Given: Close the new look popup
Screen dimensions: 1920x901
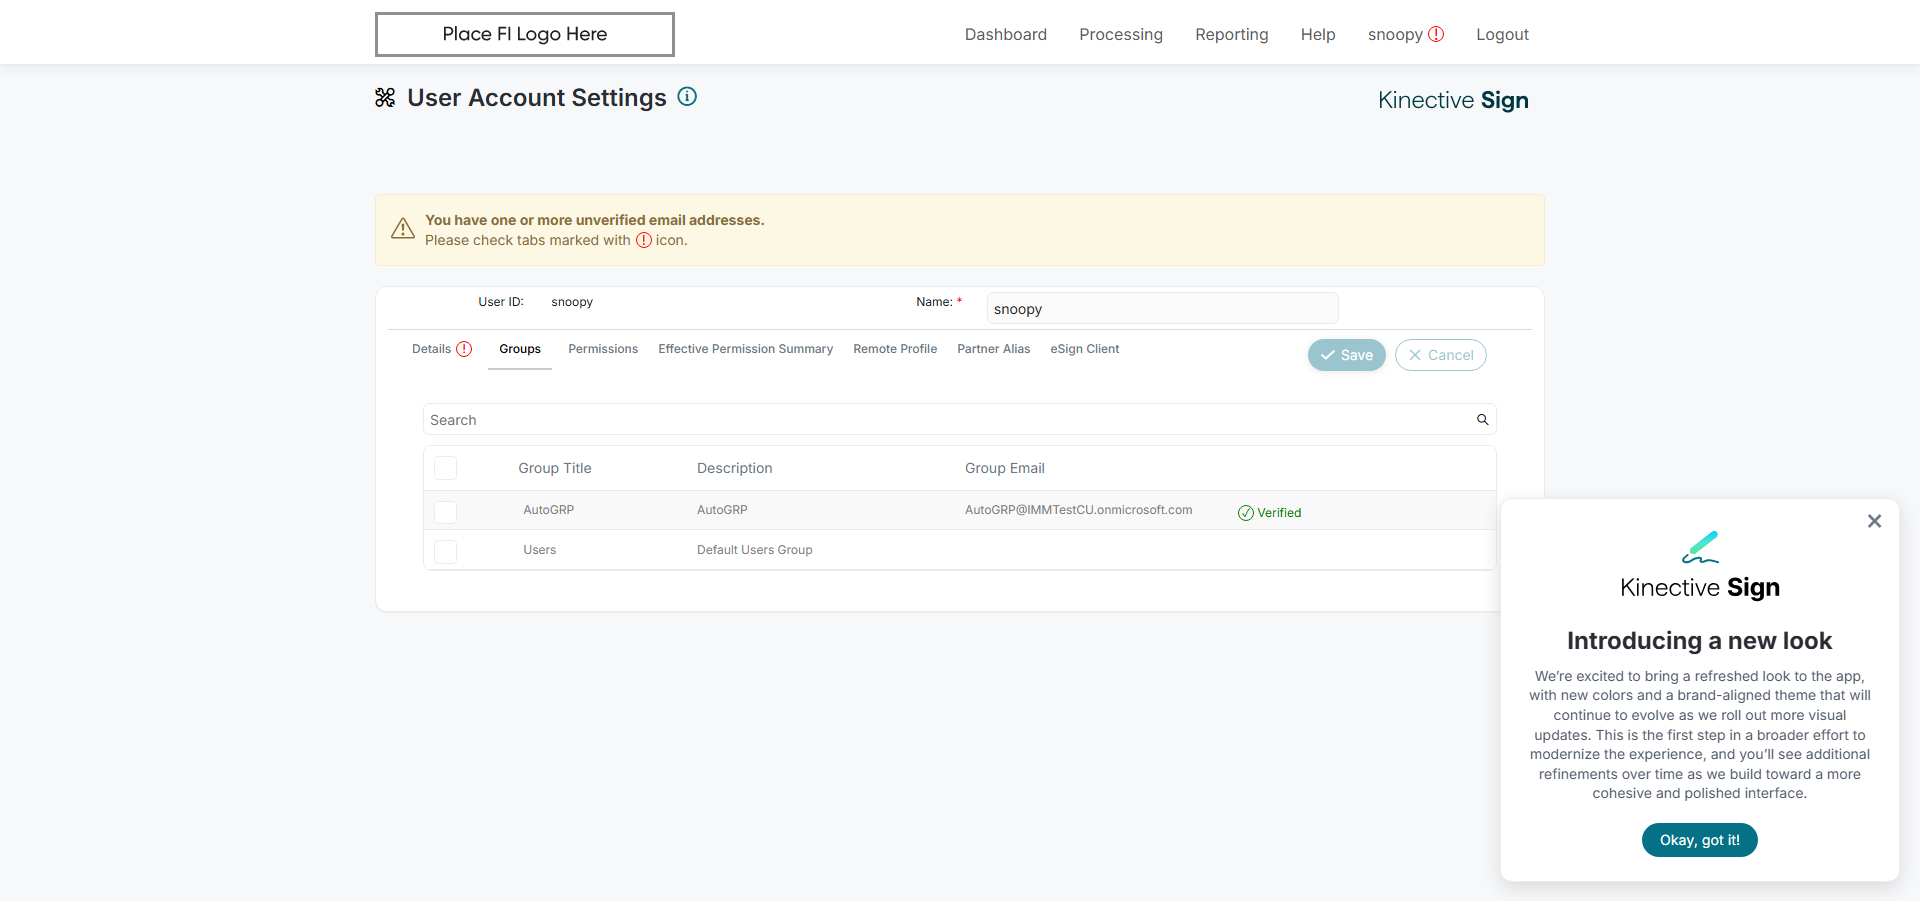Looking at the screenshot, I should pos(1874,521).
